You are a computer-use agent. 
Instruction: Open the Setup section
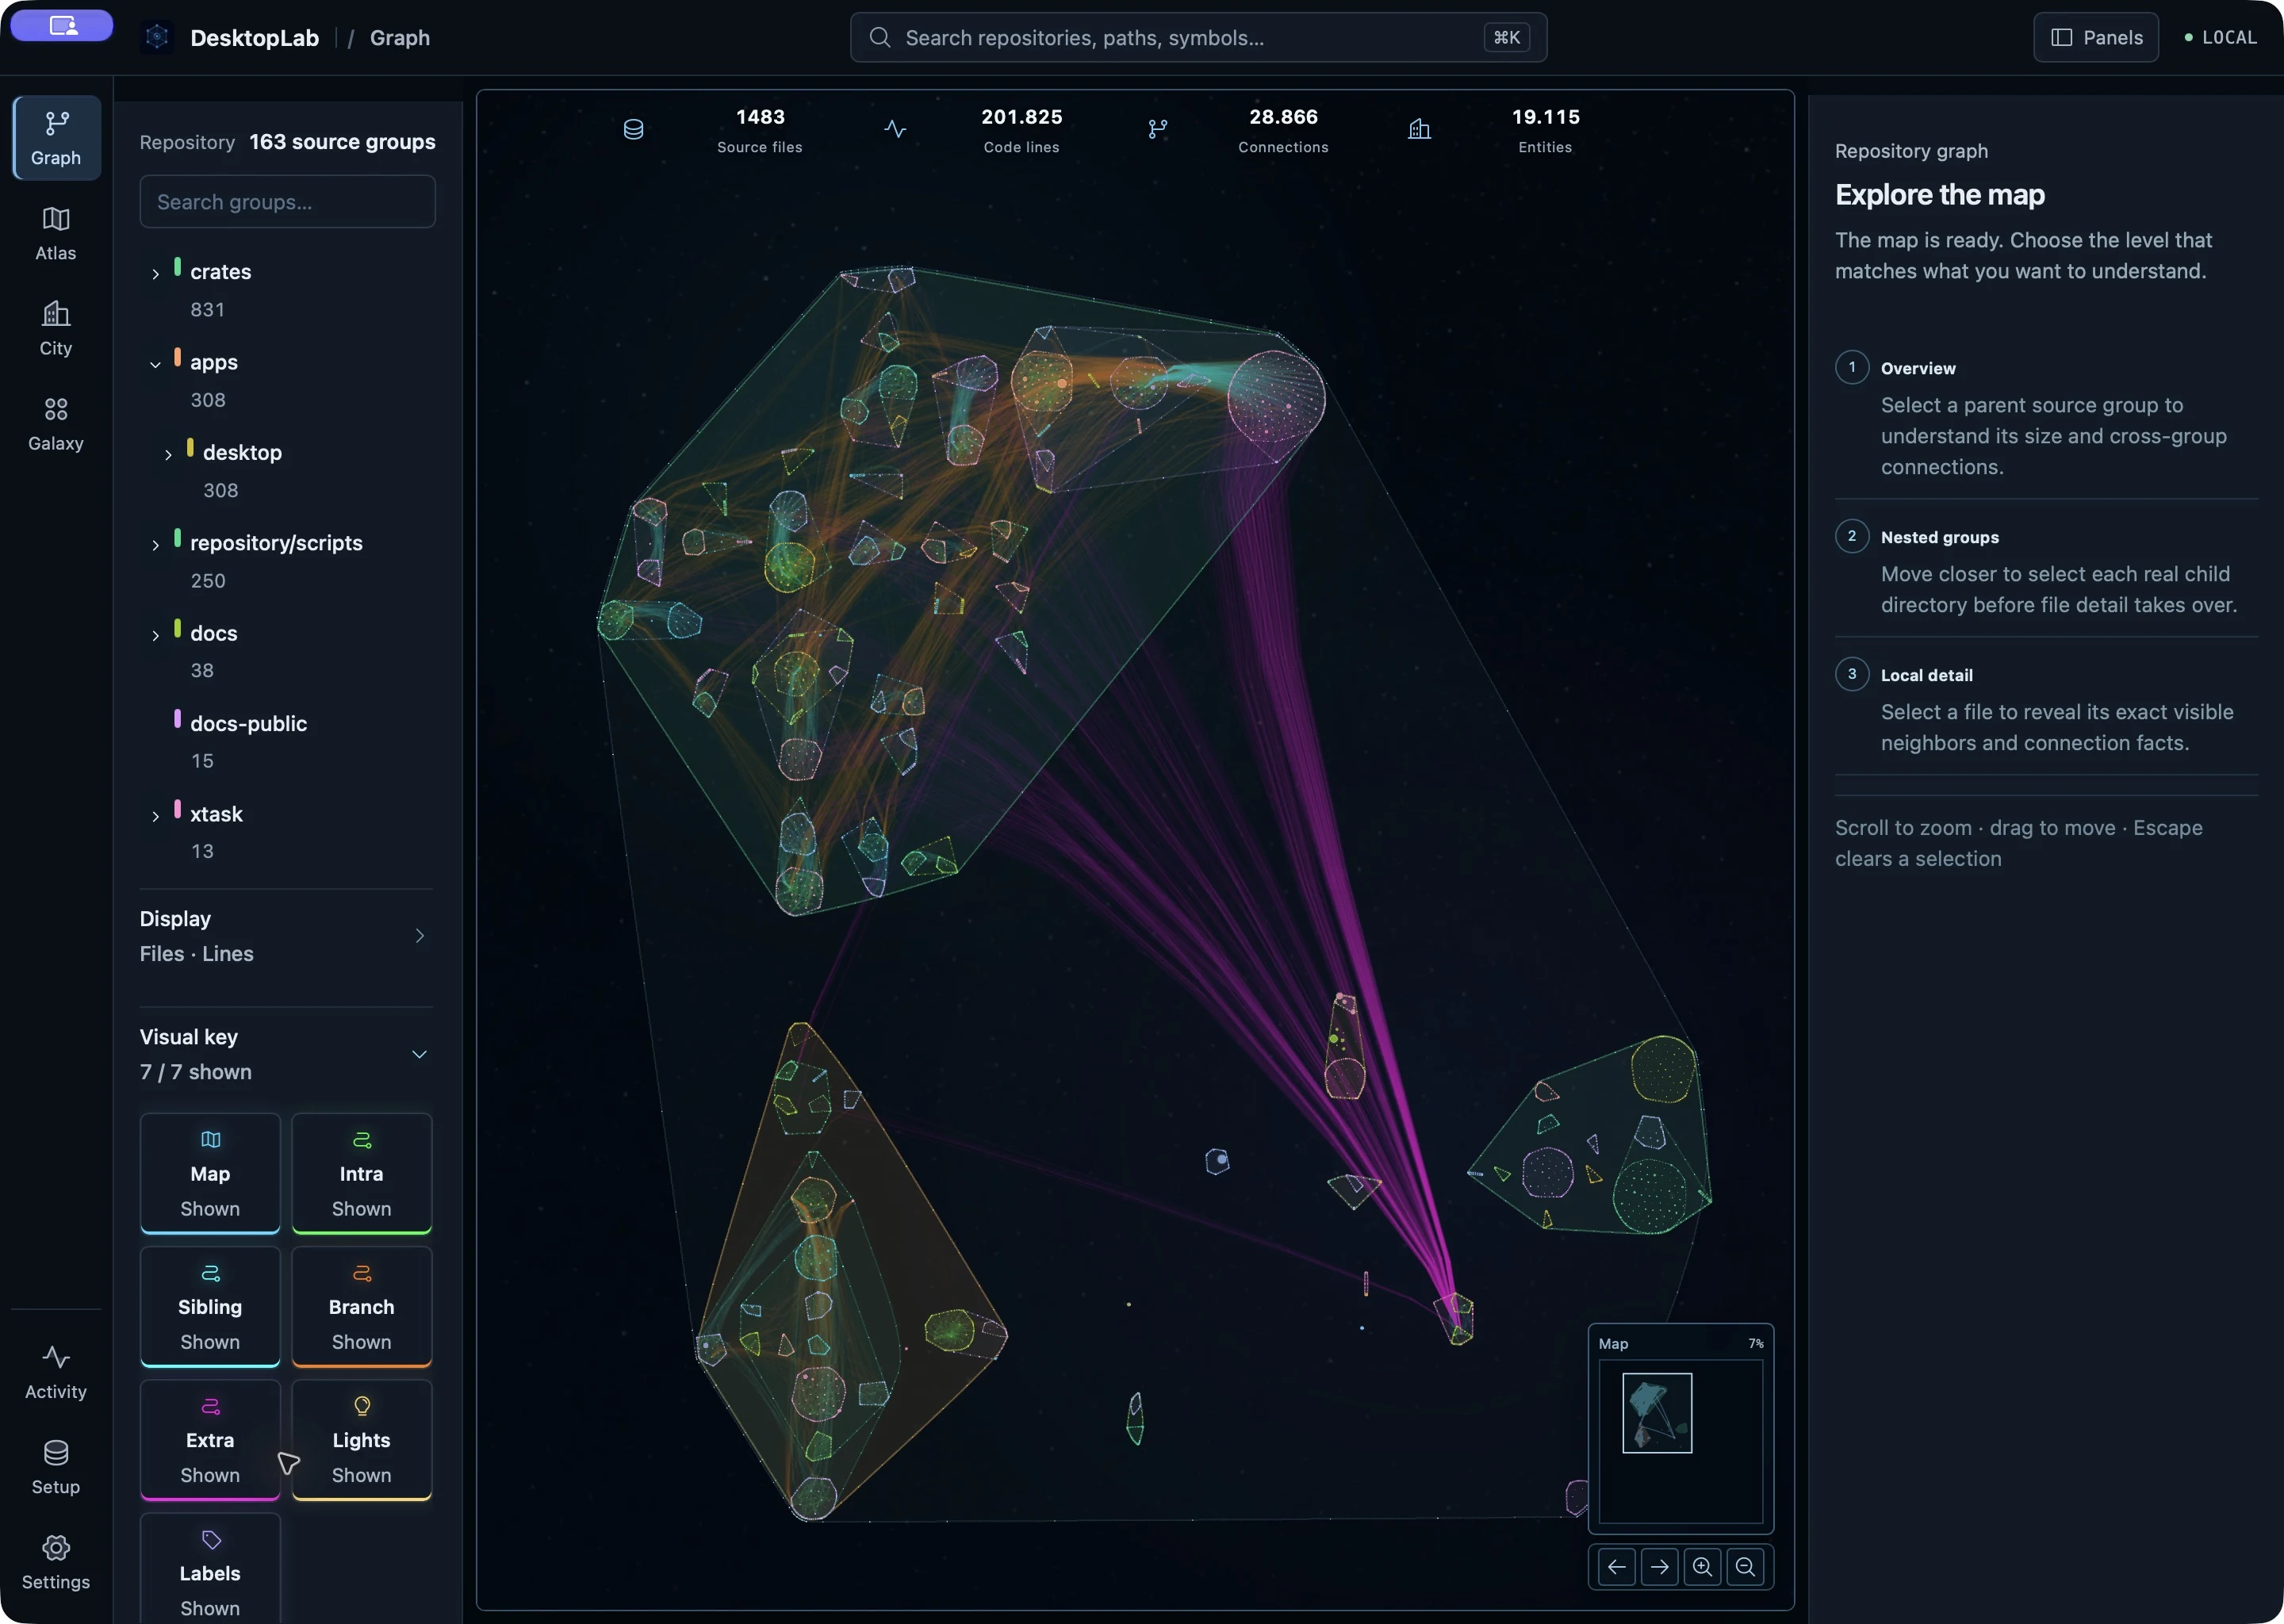pyautogui.click(x=56, y=1467)
